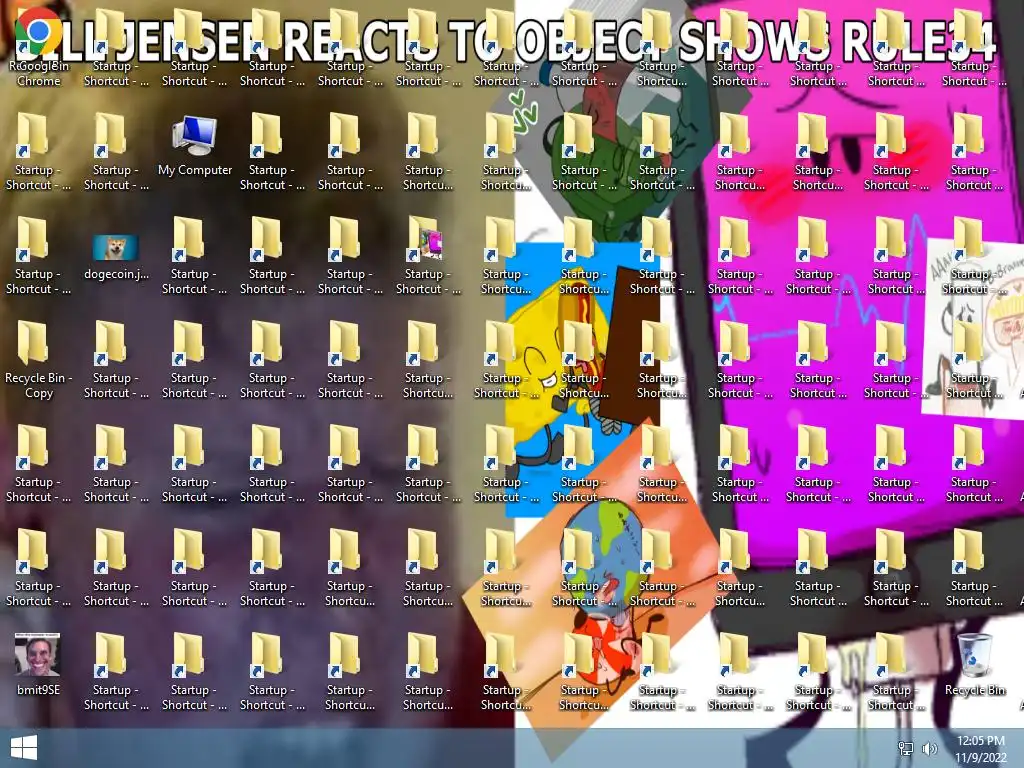Open the dogecoin.j... image file

pyautogui.click(x=116, y=256)
